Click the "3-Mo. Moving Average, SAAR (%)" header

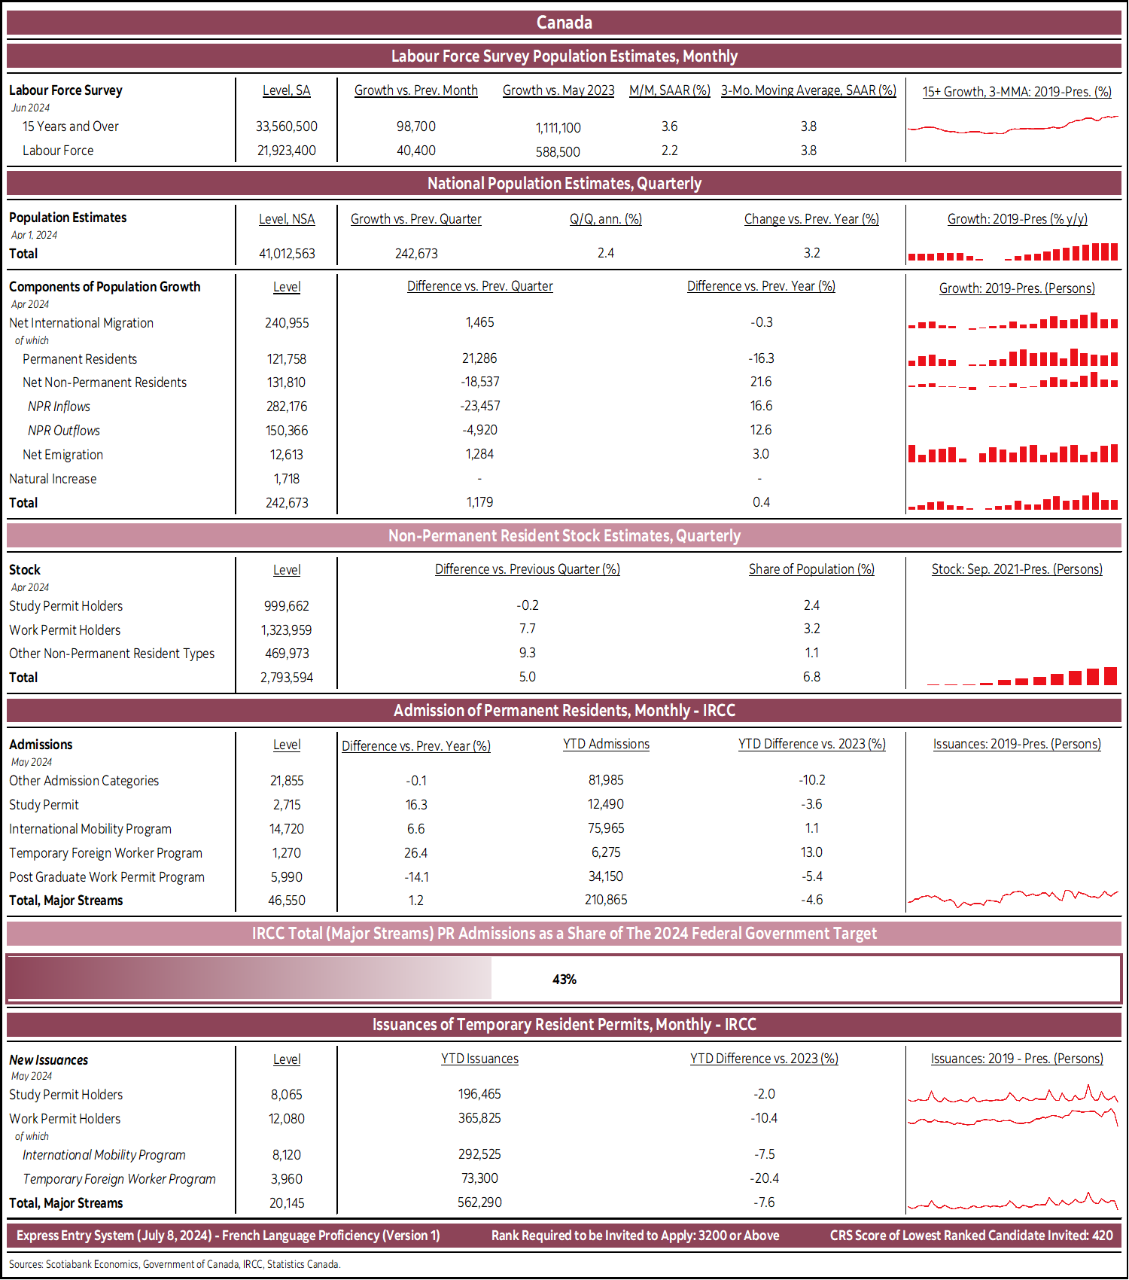tap(808, 90)
